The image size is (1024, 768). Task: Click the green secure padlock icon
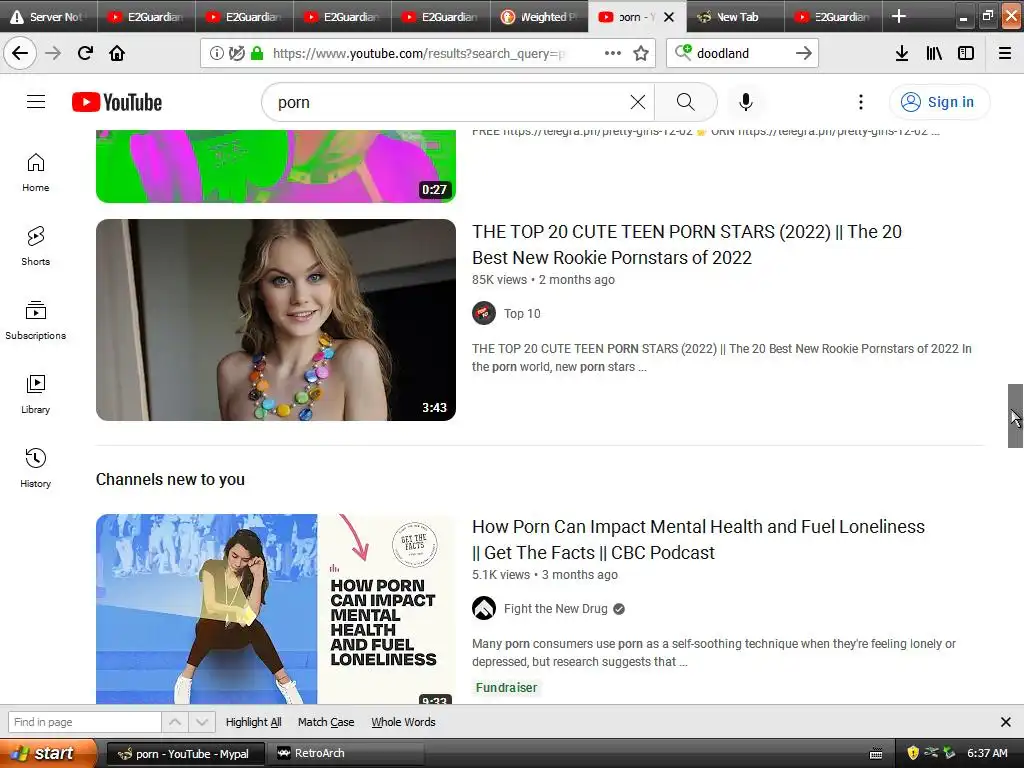(257, 54)
